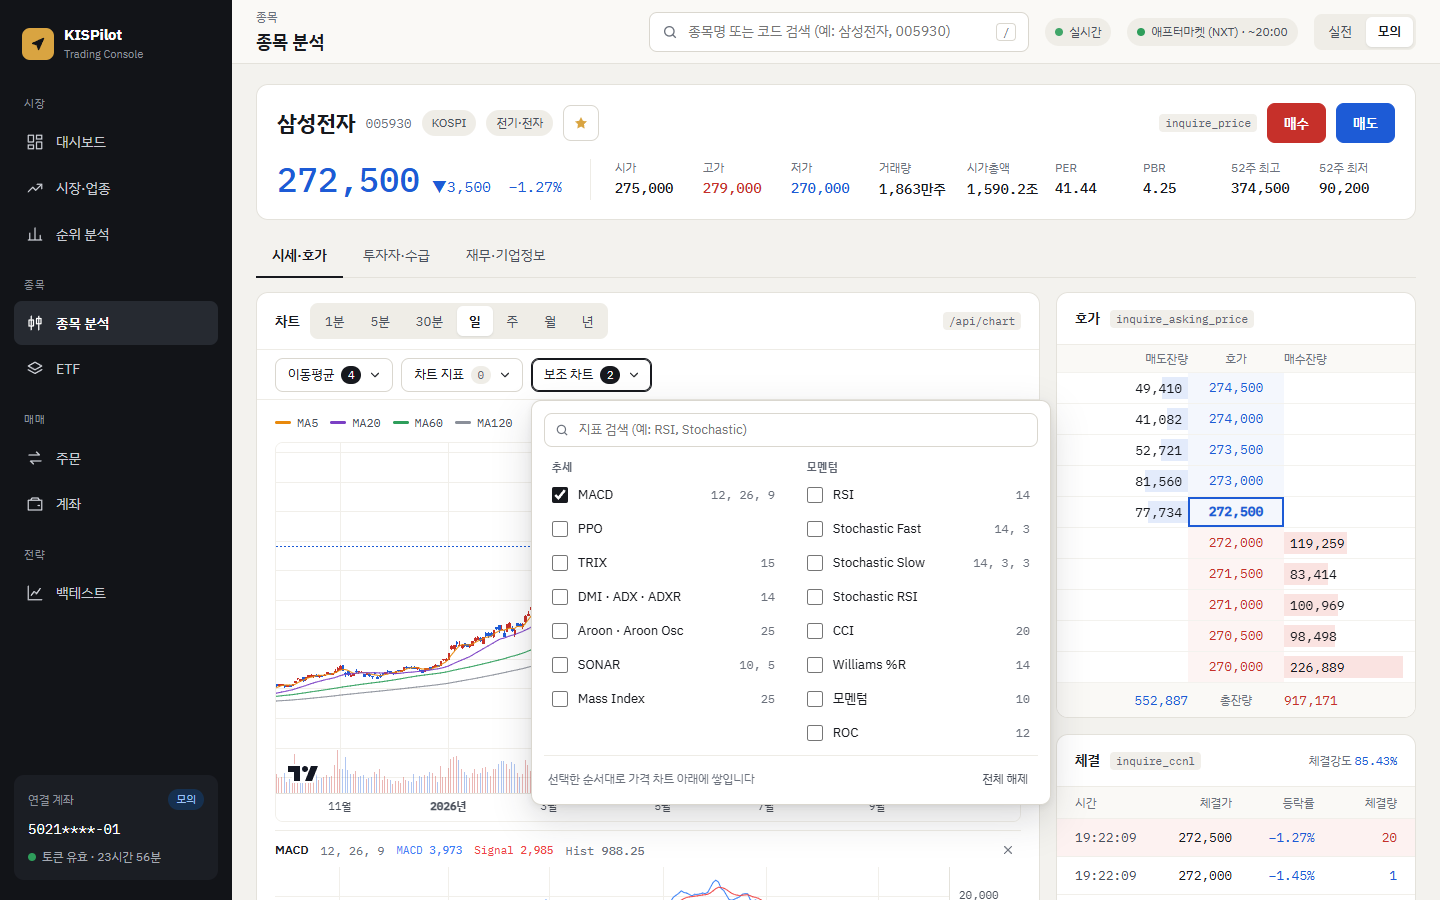Image resolution: width=1440 pixels, height=900 pixels.
Task: Select the 272,500 price in 호가 table
Action: [1236, 512]
